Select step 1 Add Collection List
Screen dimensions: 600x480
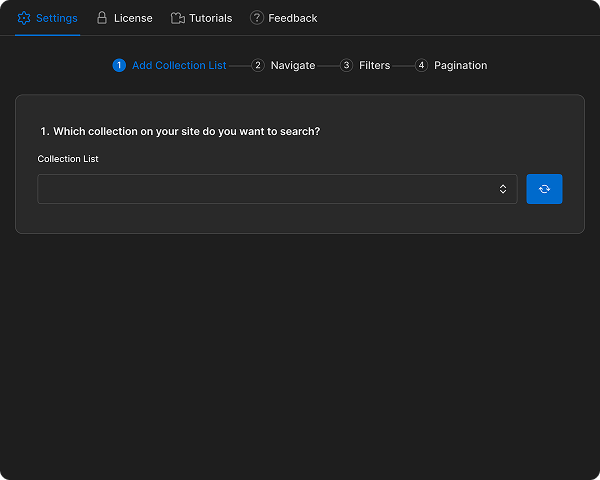(170, 65)
